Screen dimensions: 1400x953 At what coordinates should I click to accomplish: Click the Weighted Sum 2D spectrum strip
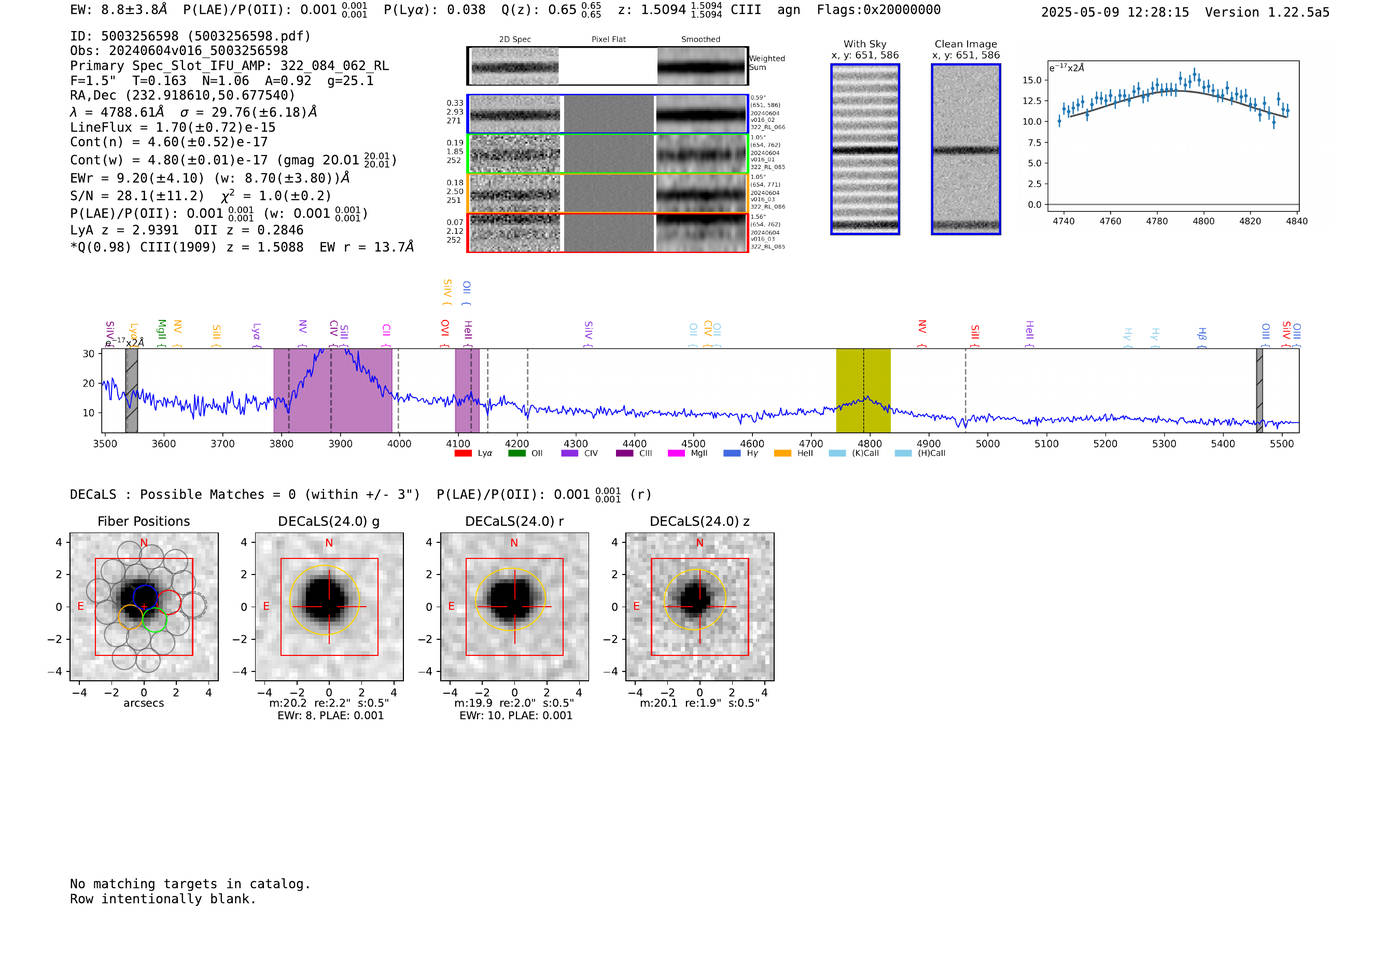click(x=607, y=66)
